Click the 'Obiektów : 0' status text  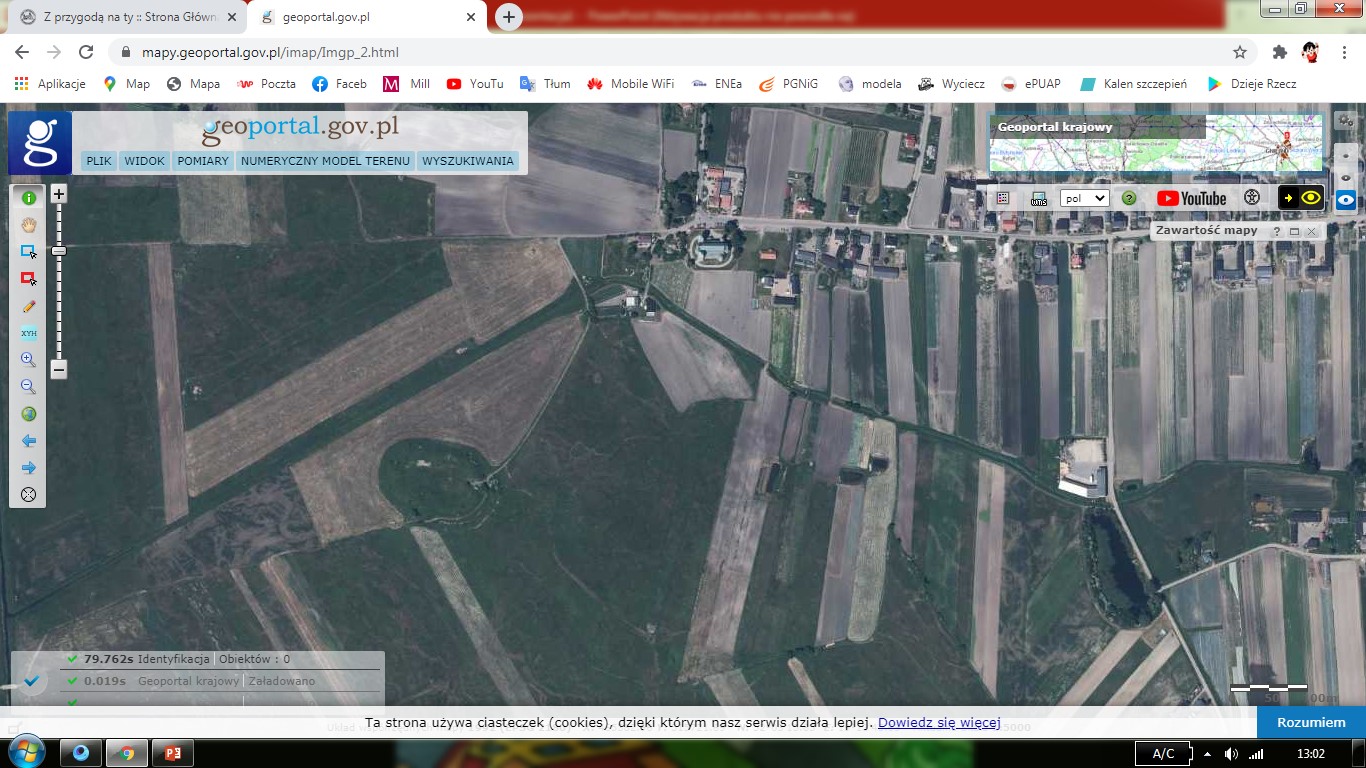[254, 659]
